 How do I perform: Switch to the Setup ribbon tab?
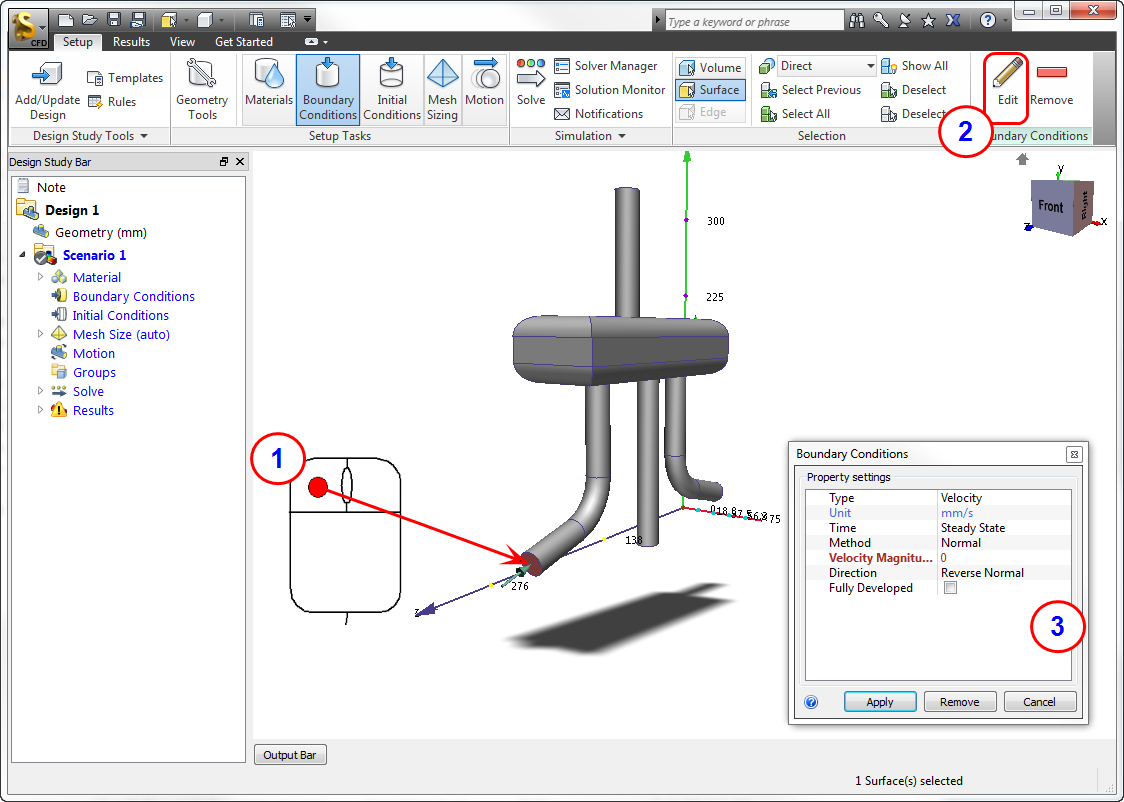pos(77,42)
